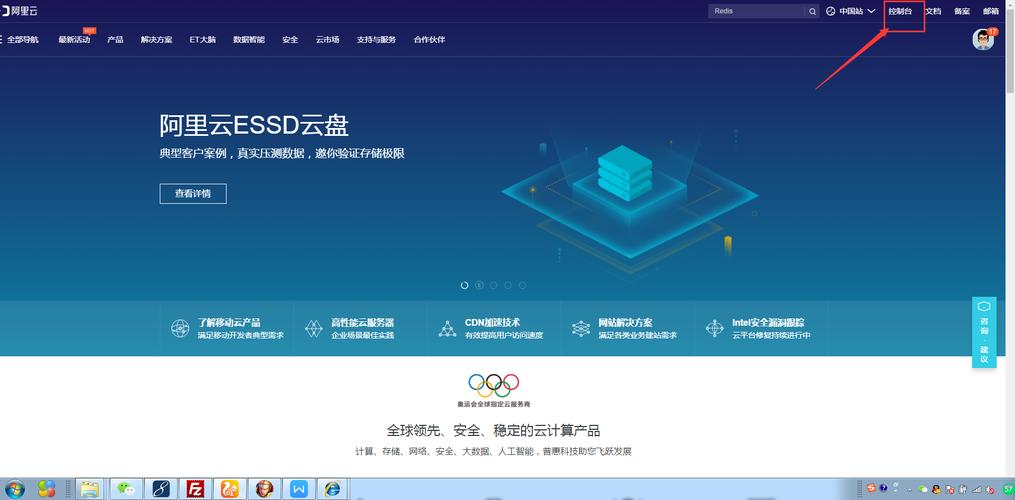This screenshot has height=500, width=1015.
Task: Click the 全球领先、安全、稳定的云计算产品 heading
Action: pos(493,431)
